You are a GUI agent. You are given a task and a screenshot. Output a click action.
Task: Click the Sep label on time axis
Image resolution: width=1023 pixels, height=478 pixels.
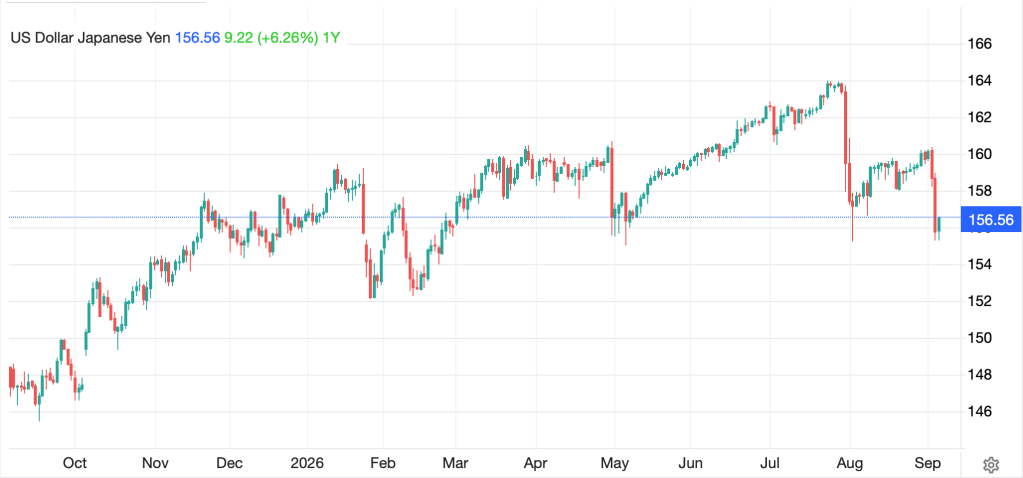[929, 464]
